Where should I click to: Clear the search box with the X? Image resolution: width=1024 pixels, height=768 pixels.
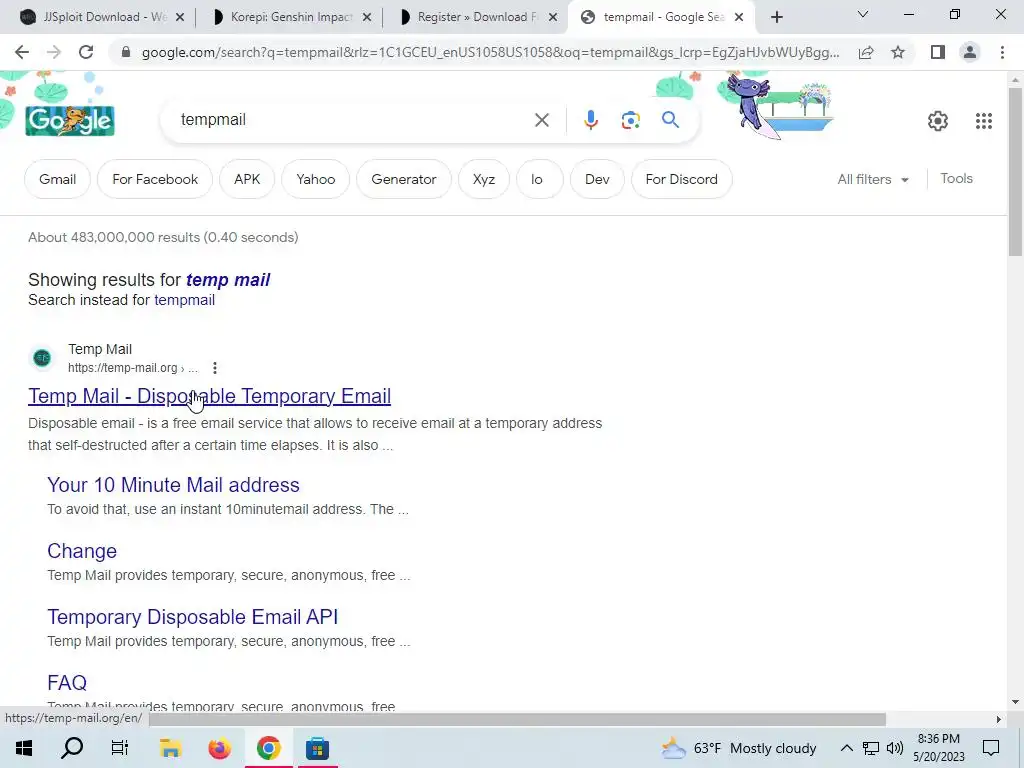point(541,120)
